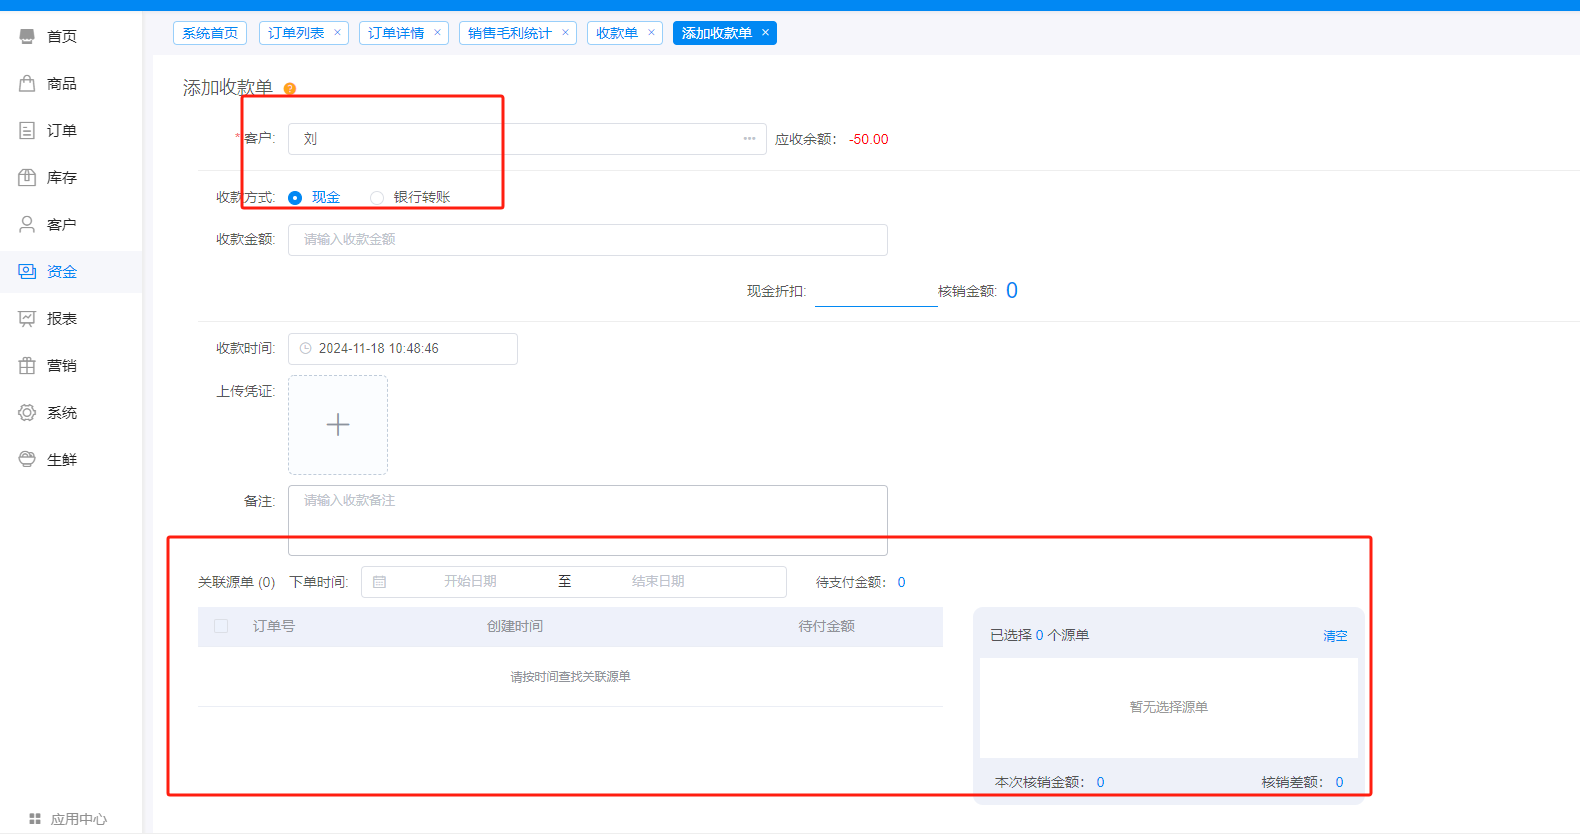Select the 客户 person icon in sidebar
Viewport: 1580px width, 837px height.
tap(27, 224)
